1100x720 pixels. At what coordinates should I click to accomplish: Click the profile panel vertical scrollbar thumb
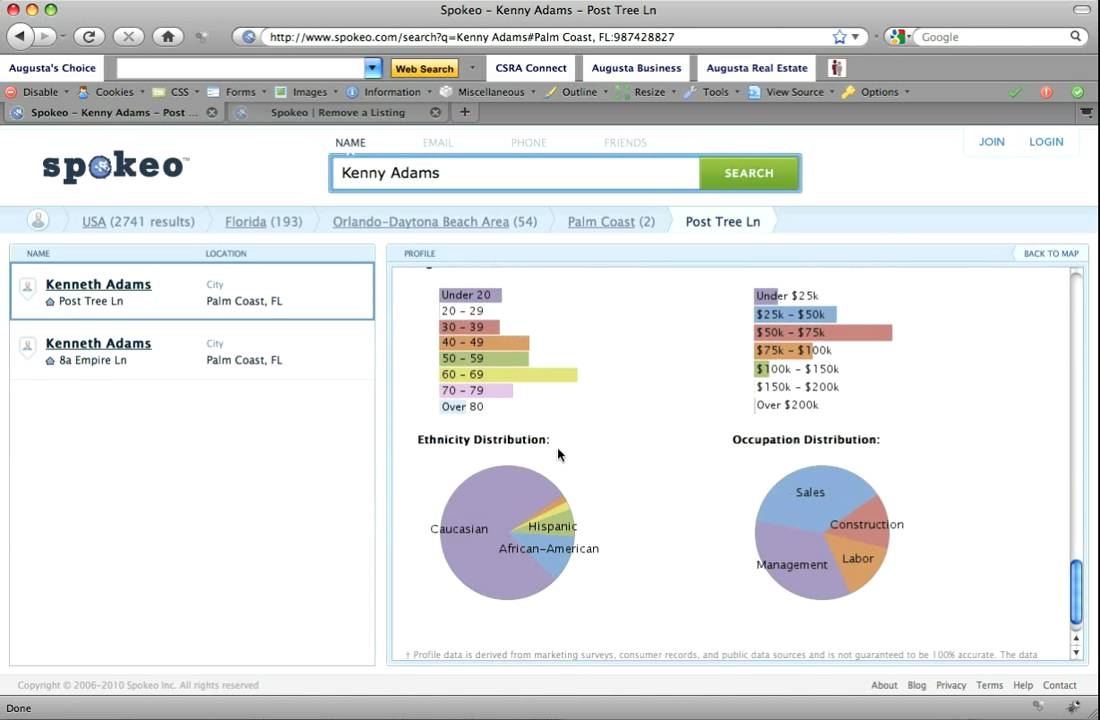click(x=1076, y=590)
